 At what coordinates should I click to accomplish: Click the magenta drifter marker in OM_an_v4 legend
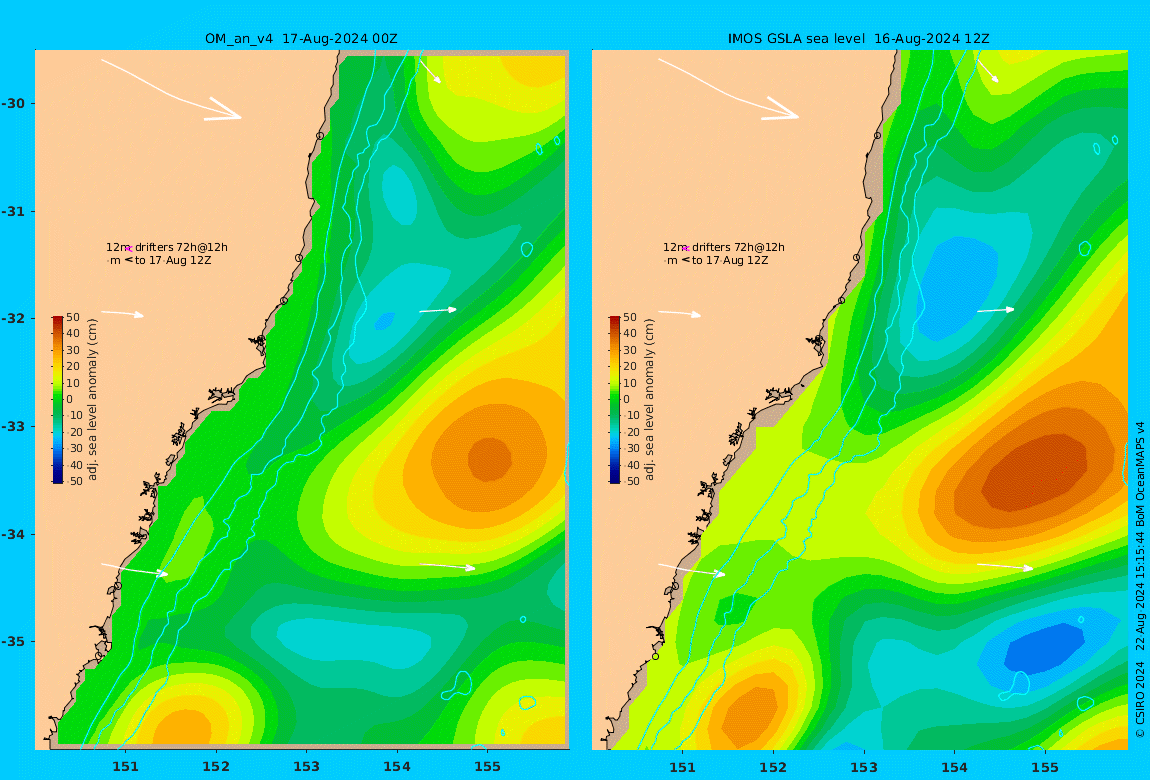(128, 249)
